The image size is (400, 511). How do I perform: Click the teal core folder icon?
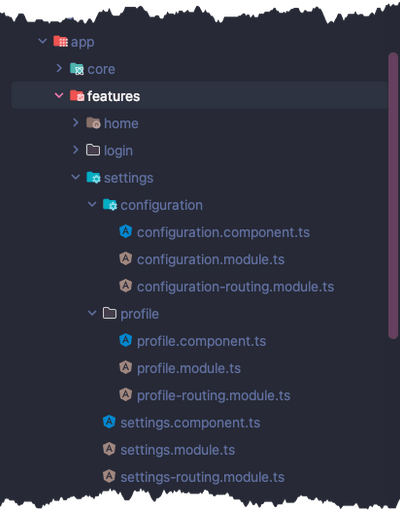(x=77, y=69)
